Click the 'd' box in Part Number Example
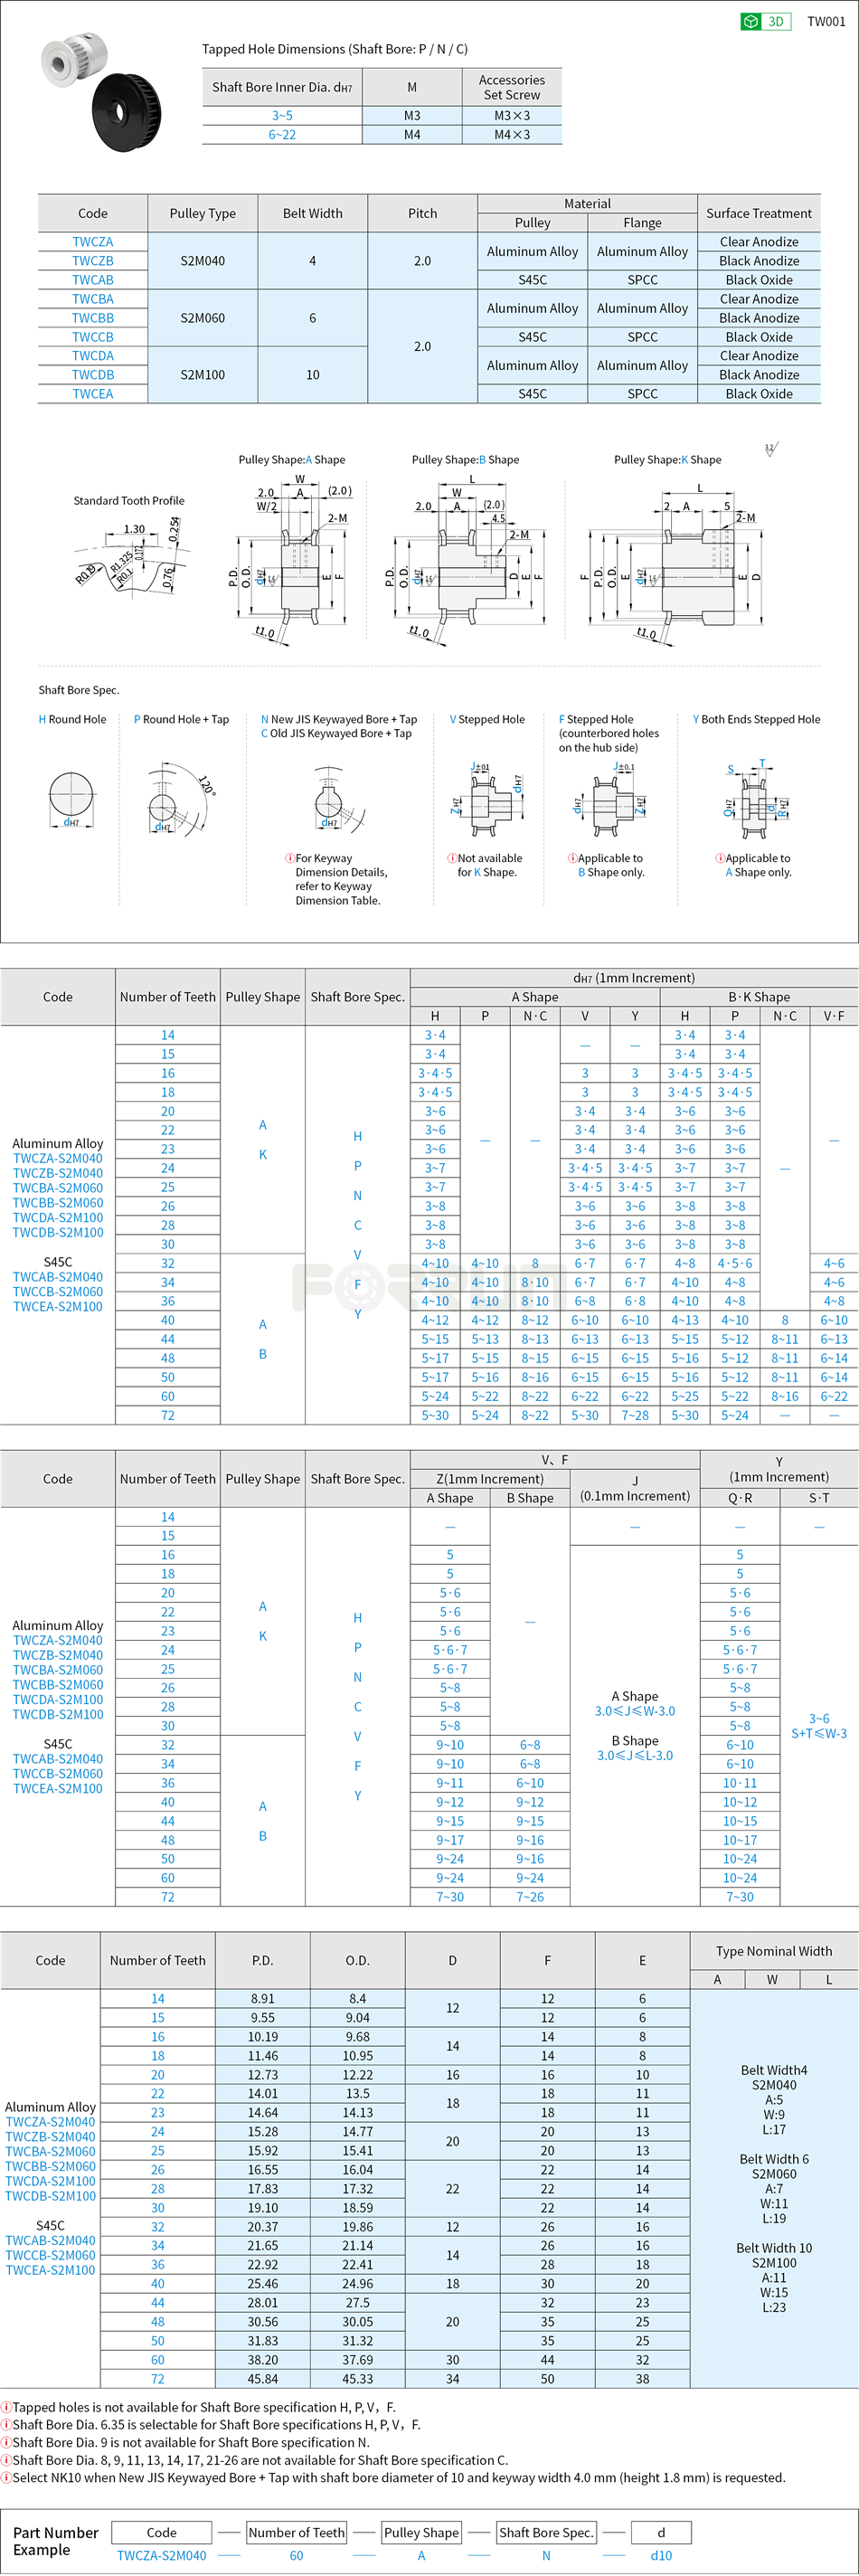Viewport: 859px width, 2576px height. pos(661,2532)
